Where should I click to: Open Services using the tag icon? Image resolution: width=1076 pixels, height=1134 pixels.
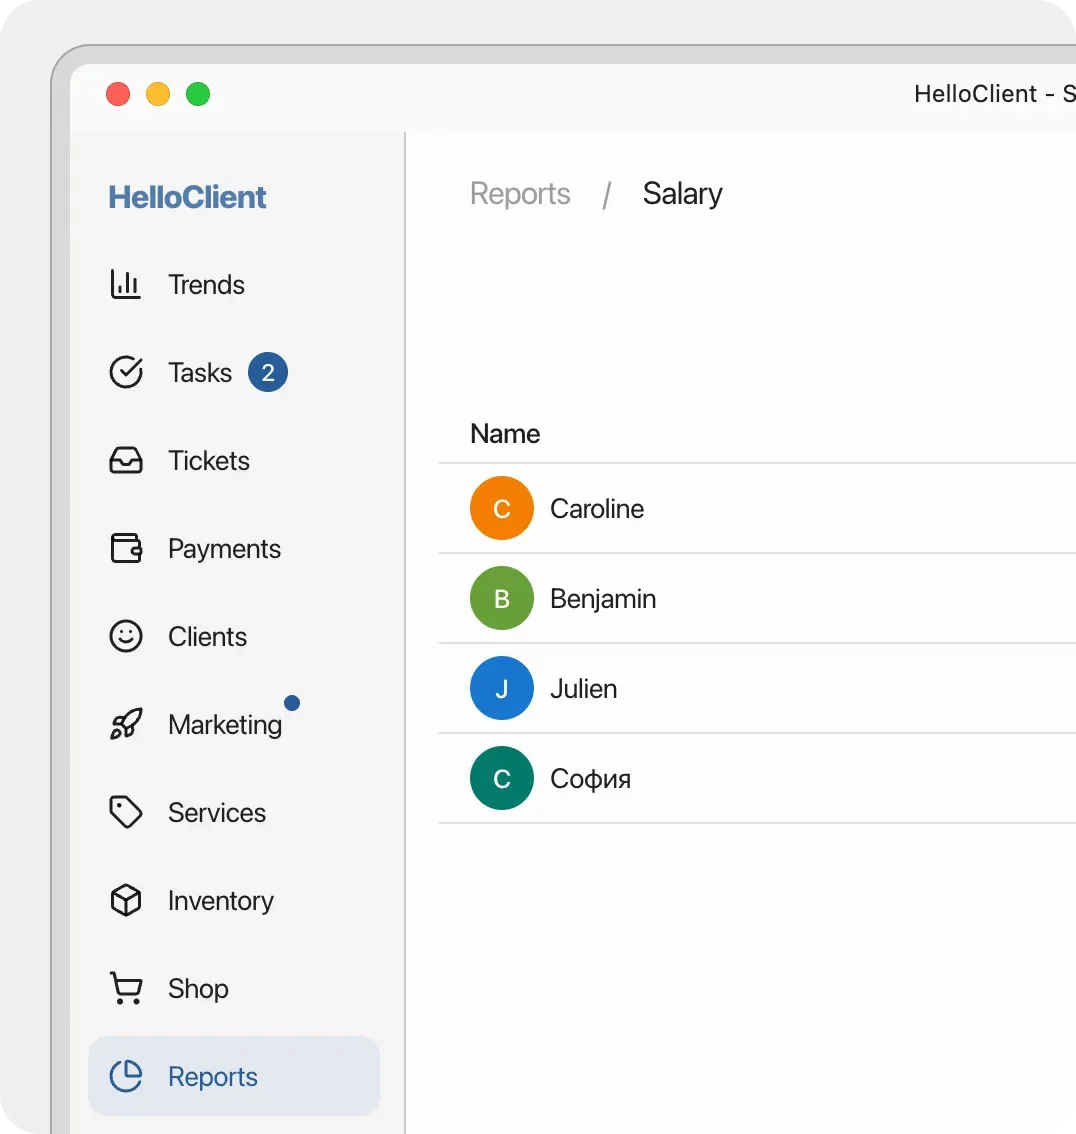coord(126,812)
